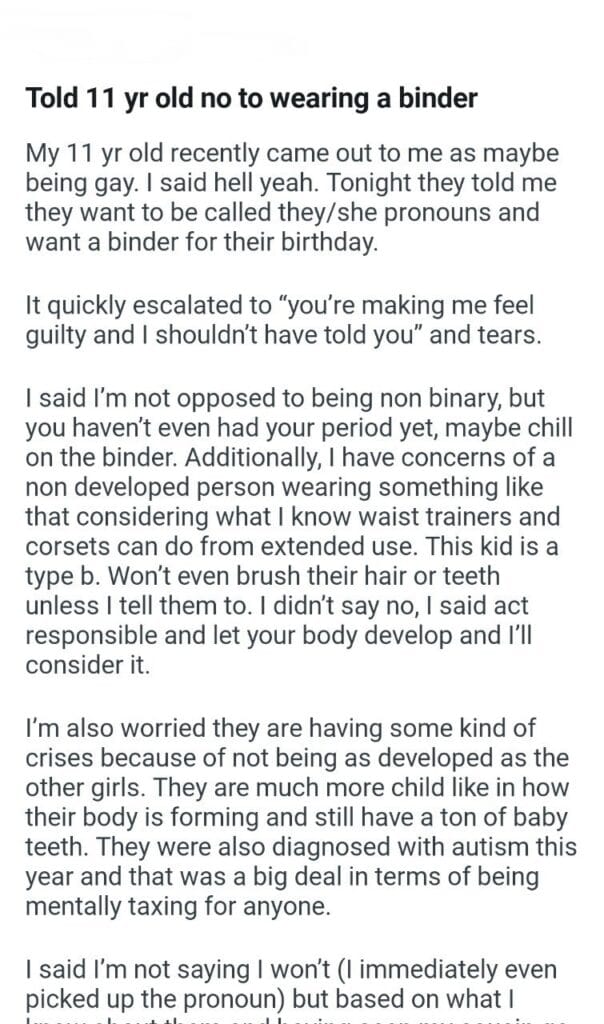Click the line "want a binder for their birthday"
This screenshot has height=1024, width=604.
point(202,242)
